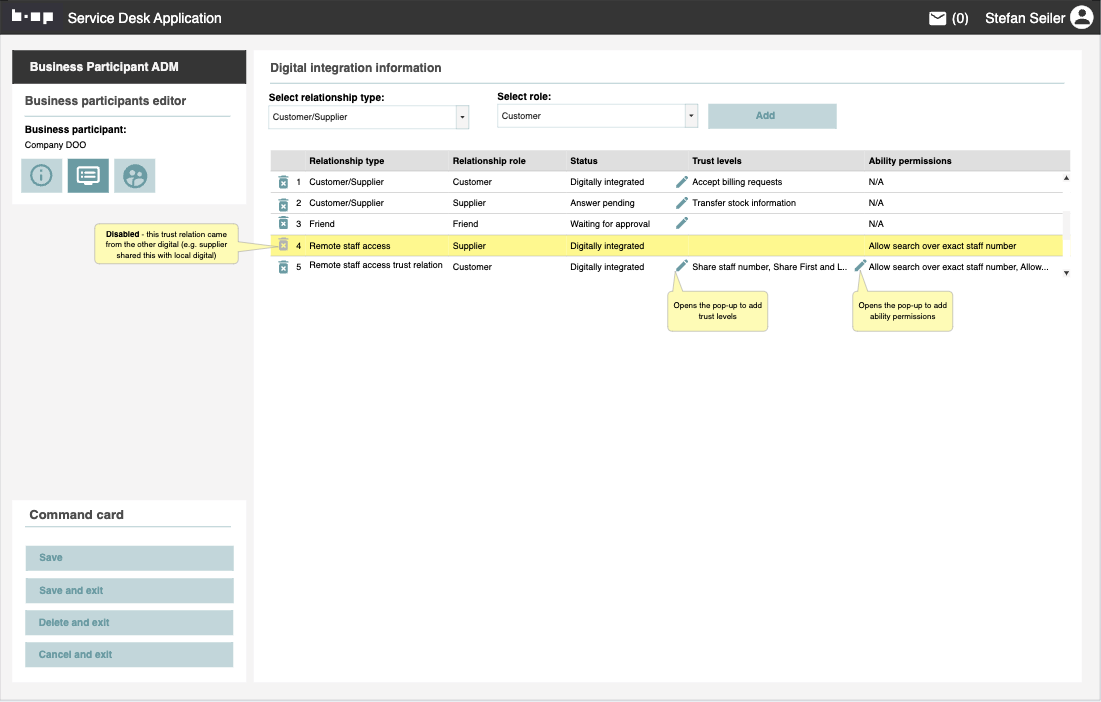This screenshot has height=702, width=1101.
Task: Open the business participant info icon
Action: (41, 175)
